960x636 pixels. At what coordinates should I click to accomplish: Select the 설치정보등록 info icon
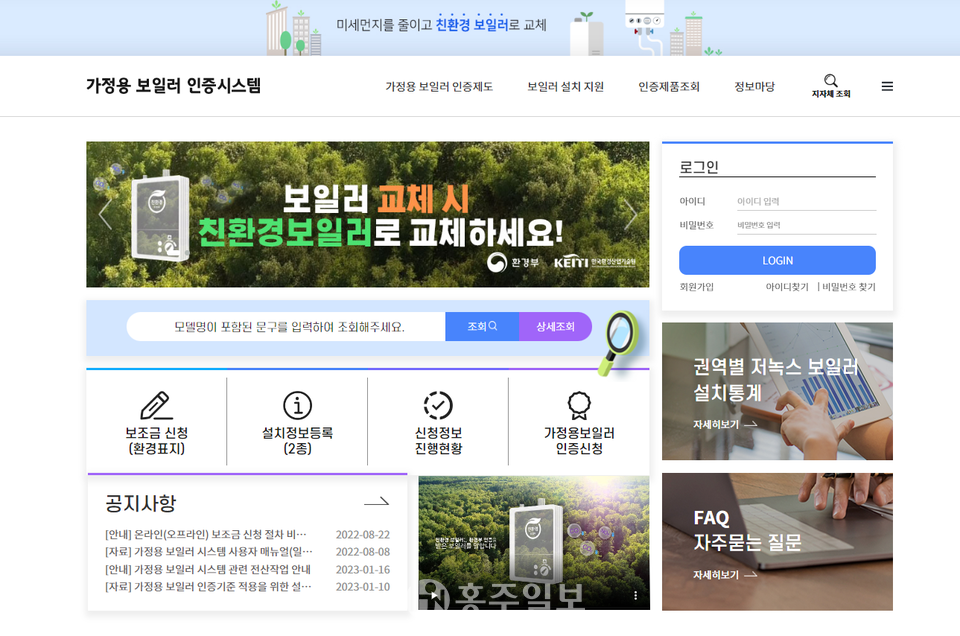tap(297, 405)
